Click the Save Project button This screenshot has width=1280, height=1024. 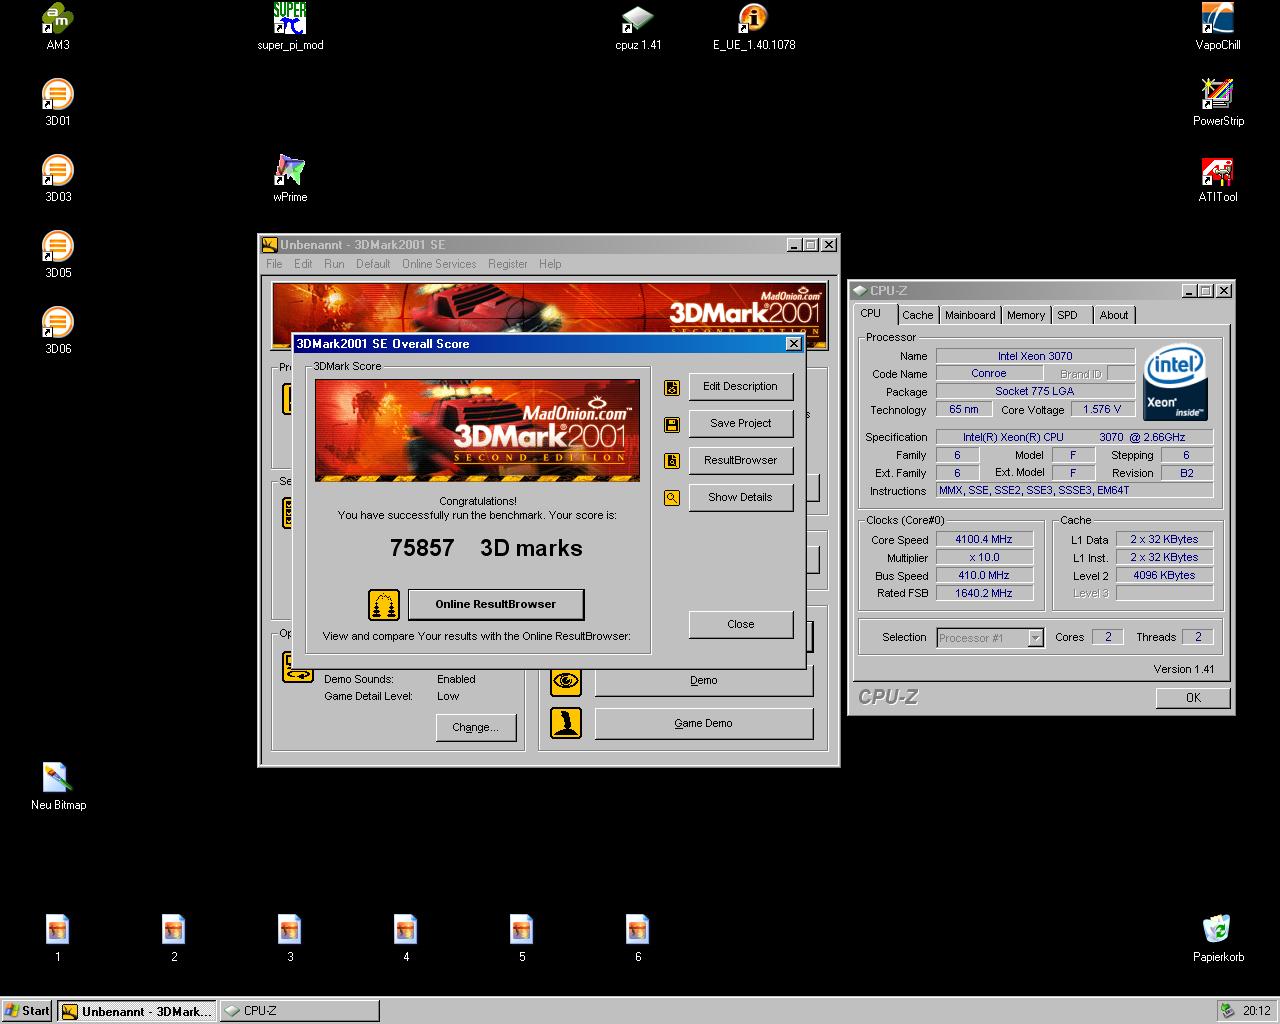click(740, 424)
